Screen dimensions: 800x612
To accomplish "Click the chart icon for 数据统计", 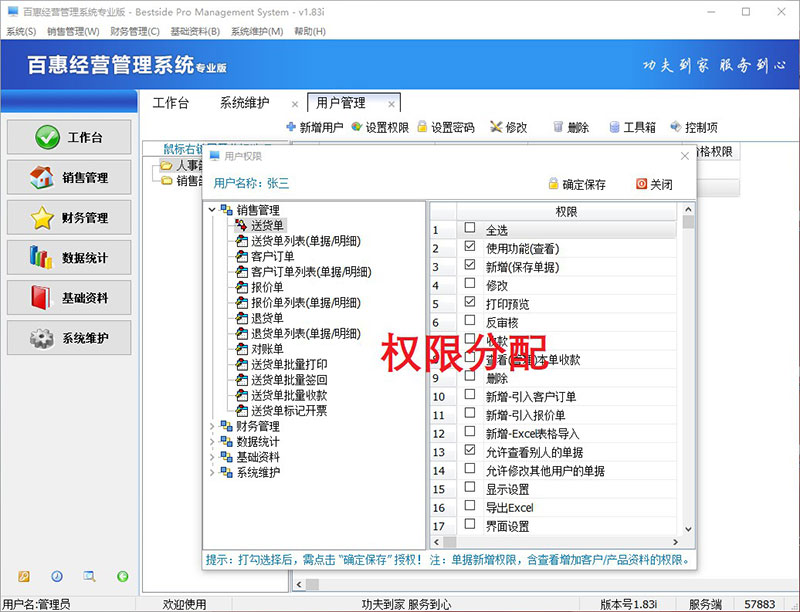I will point(41,258).
